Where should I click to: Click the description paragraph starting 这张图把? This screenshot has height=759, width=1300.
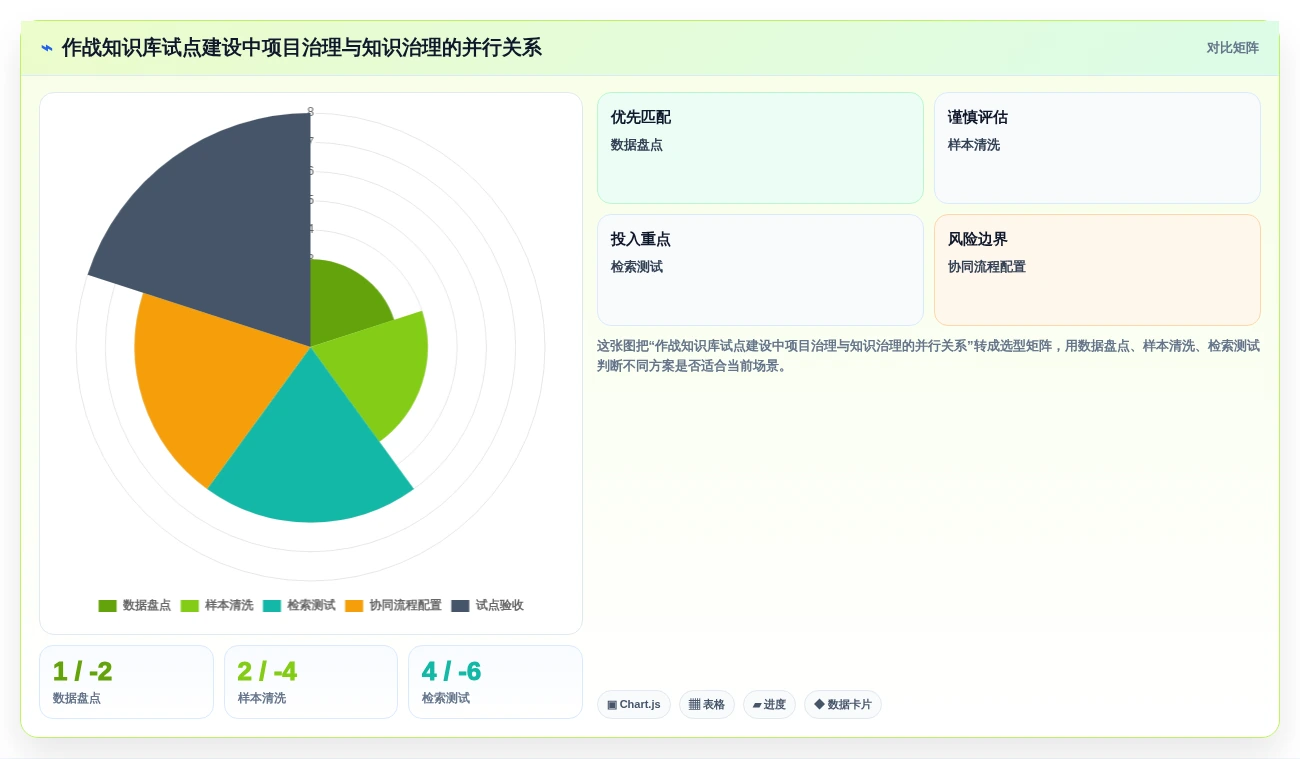point(928,356)
